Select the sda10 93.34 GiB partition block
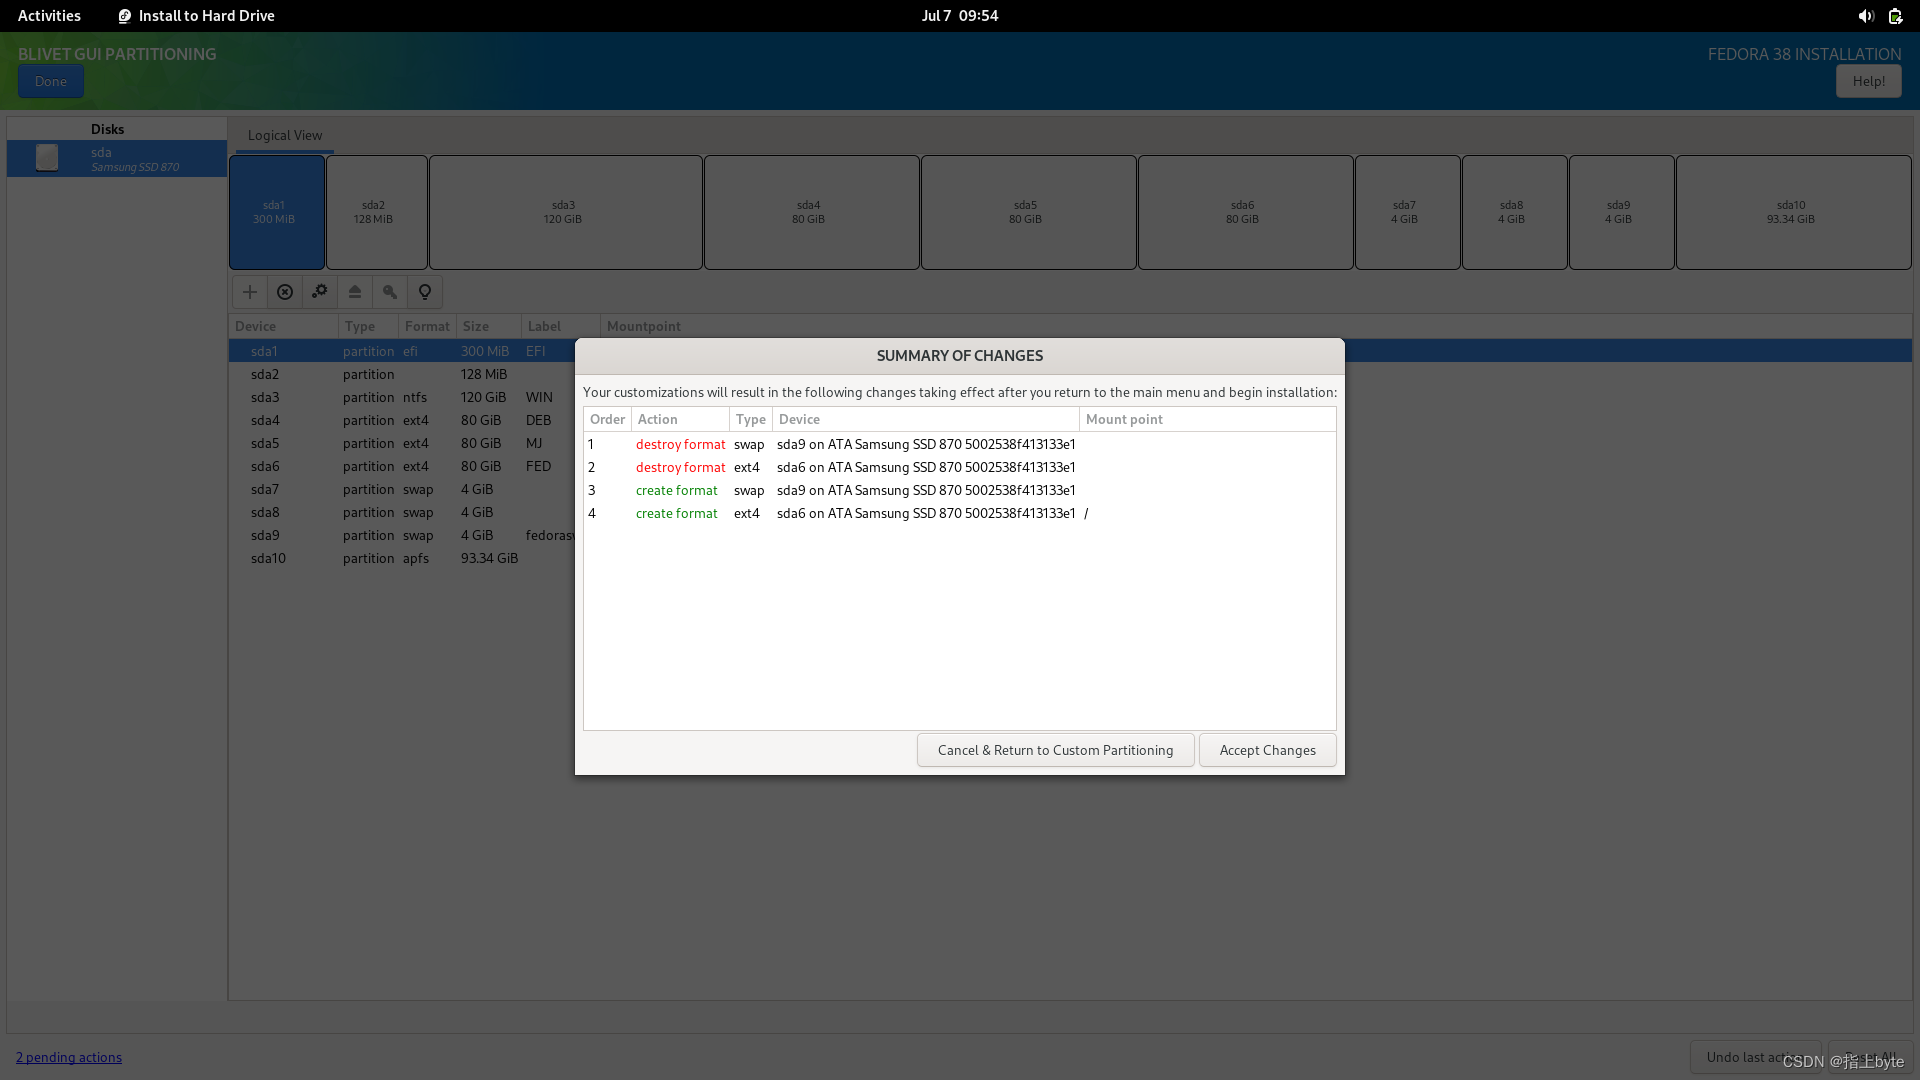1920x1080 pixels. [1792, 212]
